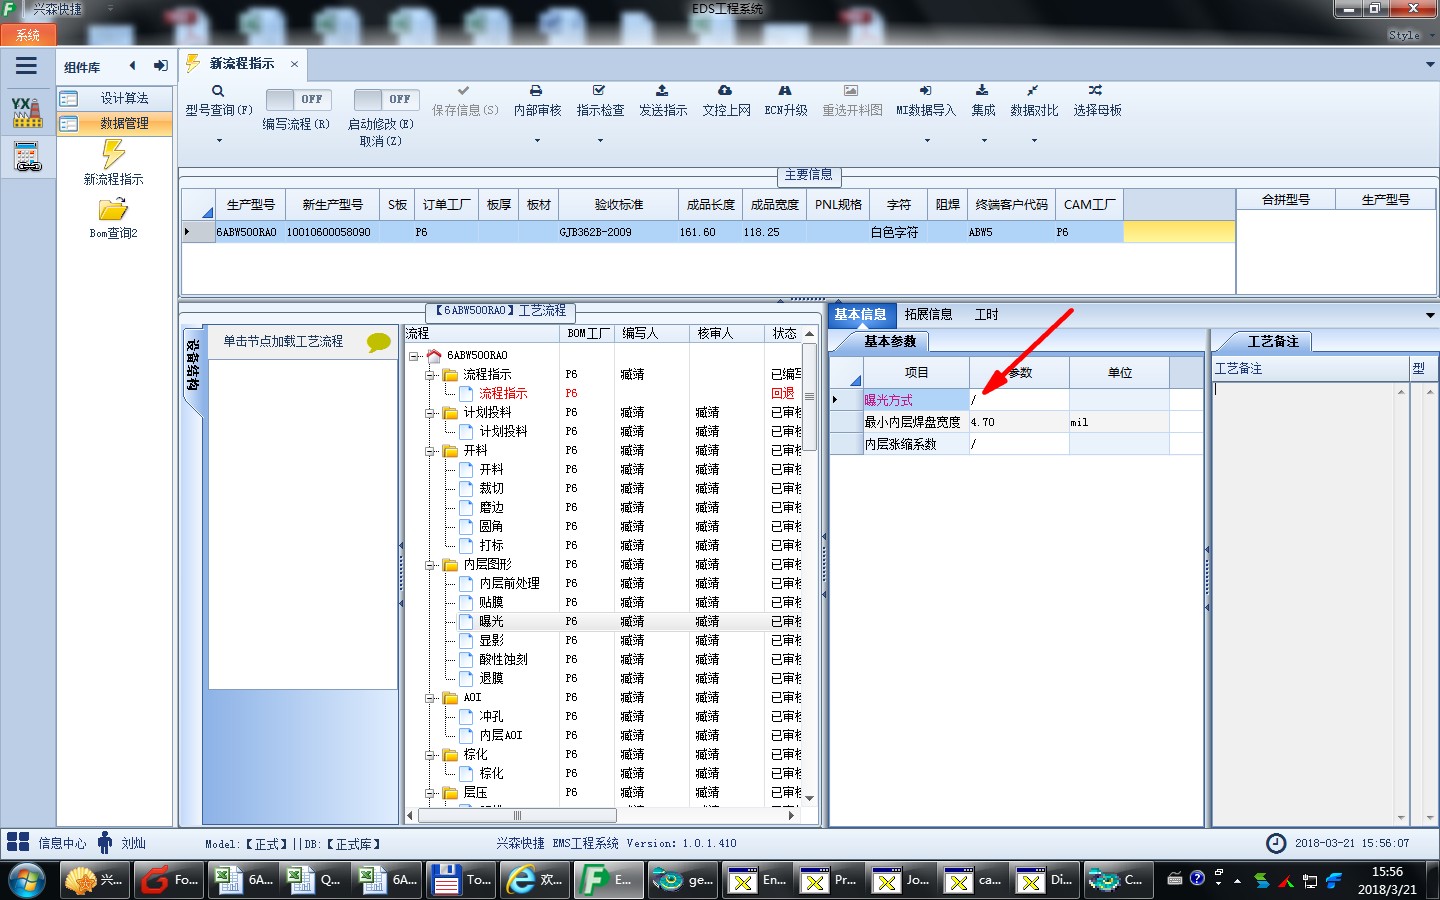Click 曝光方式 parameter value cell
1440x900 pixels.
pos(1018,400)
